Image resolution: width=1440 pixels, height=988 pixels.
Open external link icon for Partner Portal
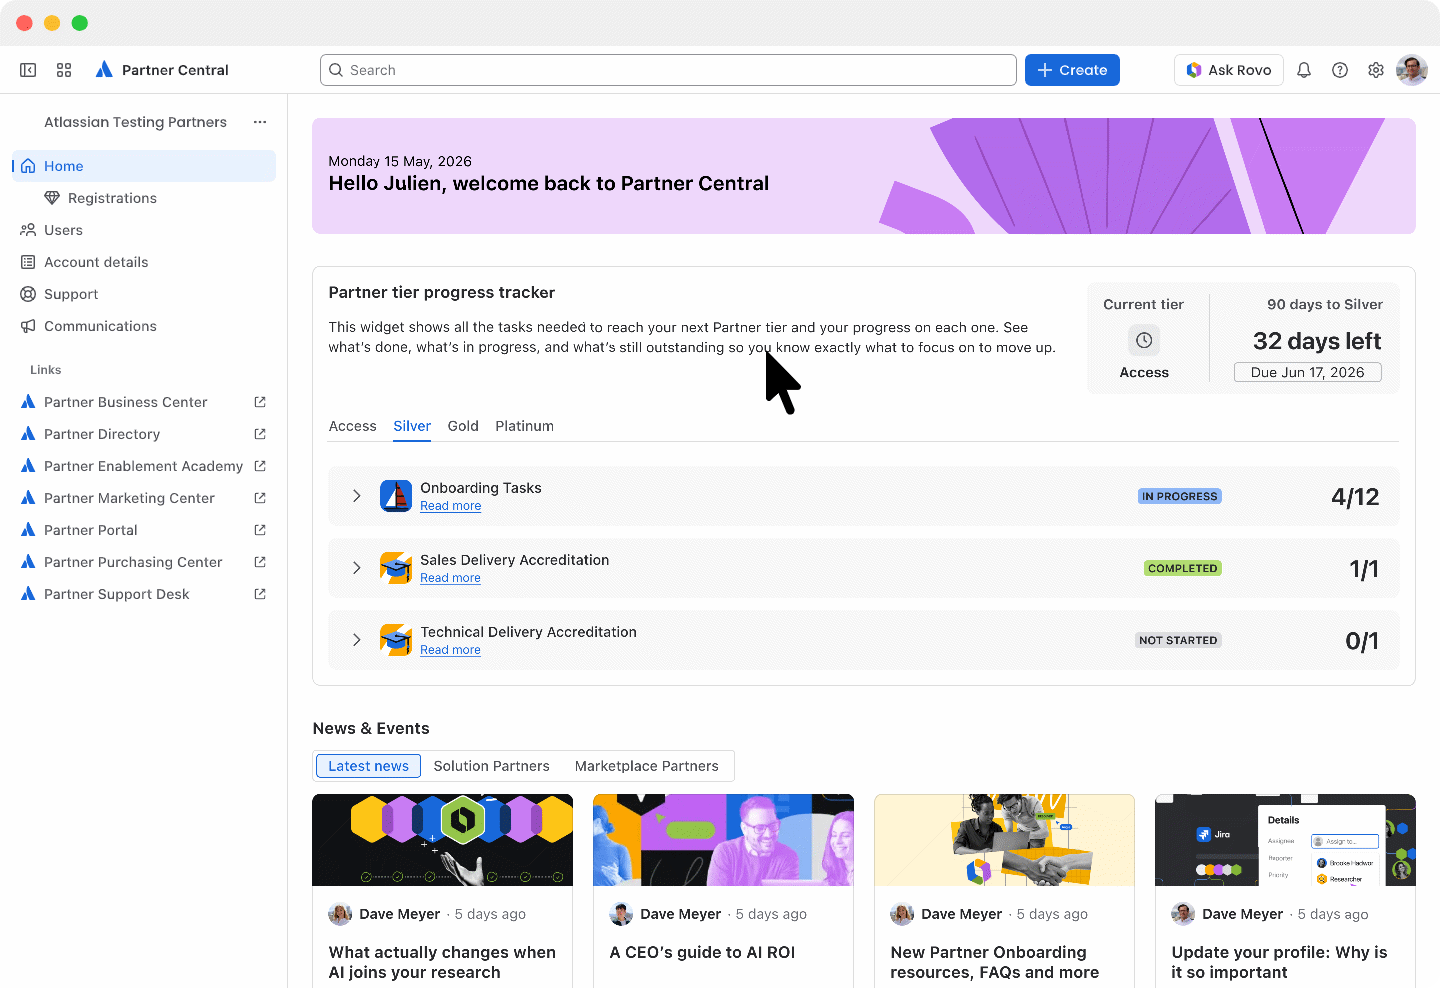(x=260, y=530)
